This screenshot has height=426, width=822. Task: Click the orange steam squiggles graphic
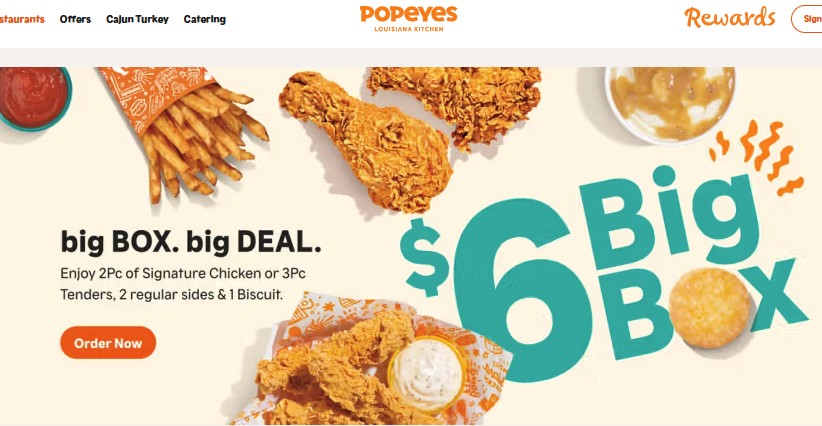point(756,156)
